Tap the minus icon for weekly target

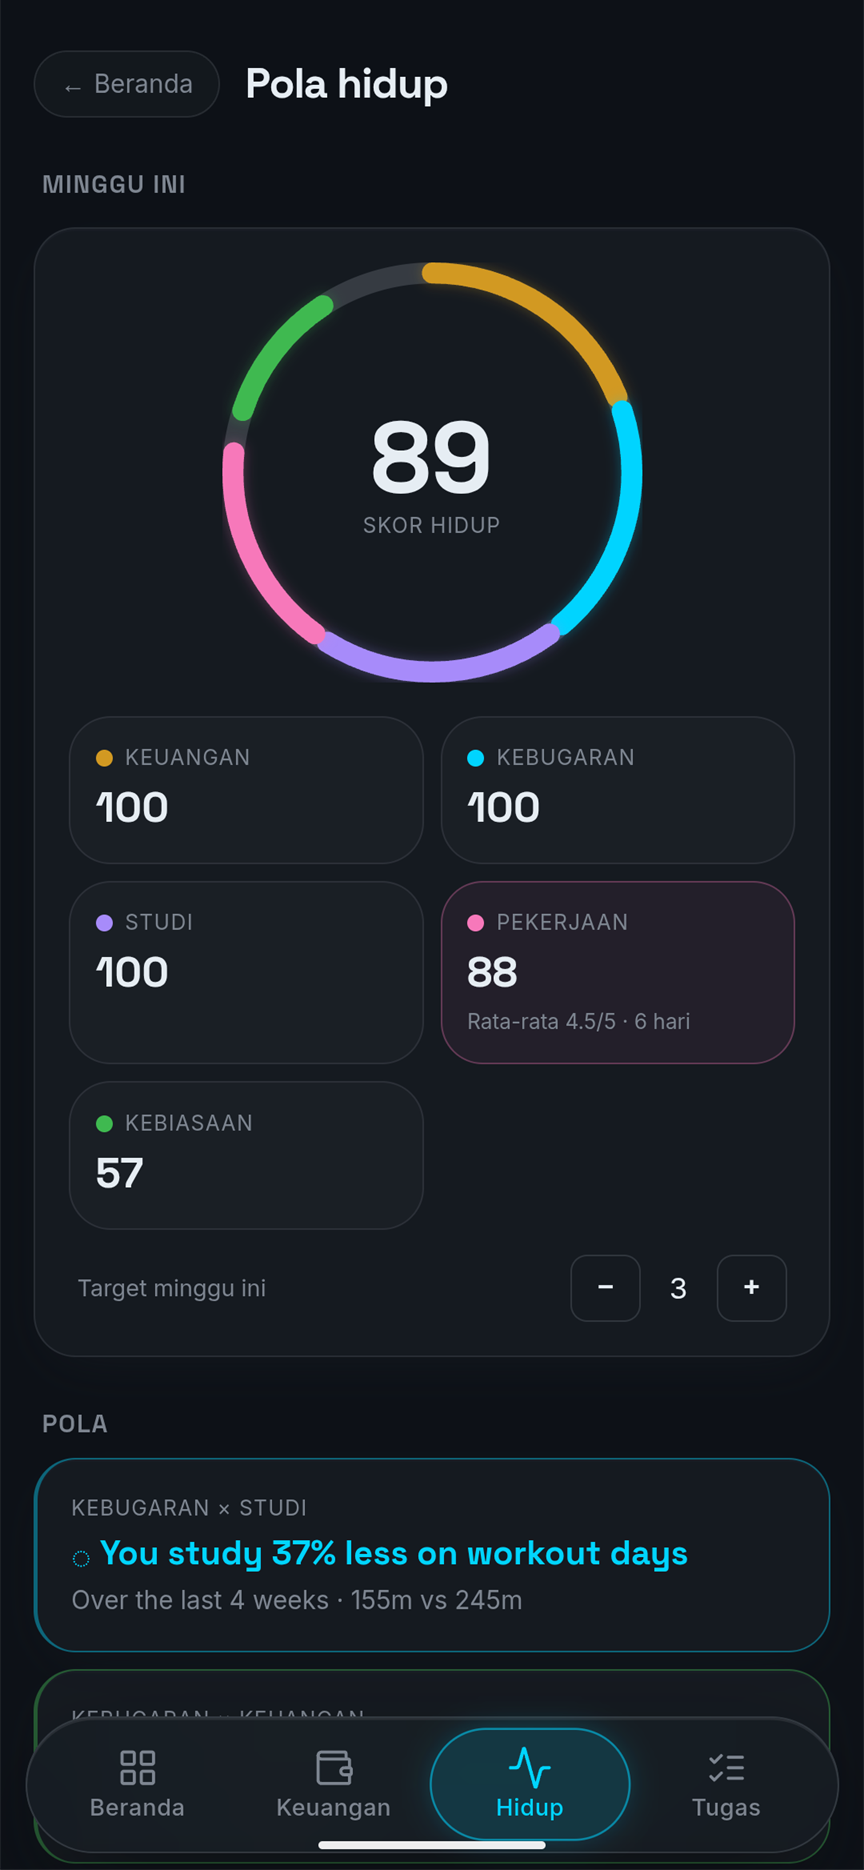coord(605,1288)
